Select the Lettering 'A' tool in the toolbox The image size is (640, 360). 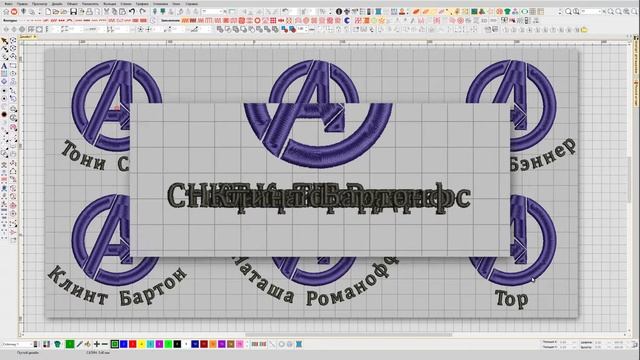[4, 66]
